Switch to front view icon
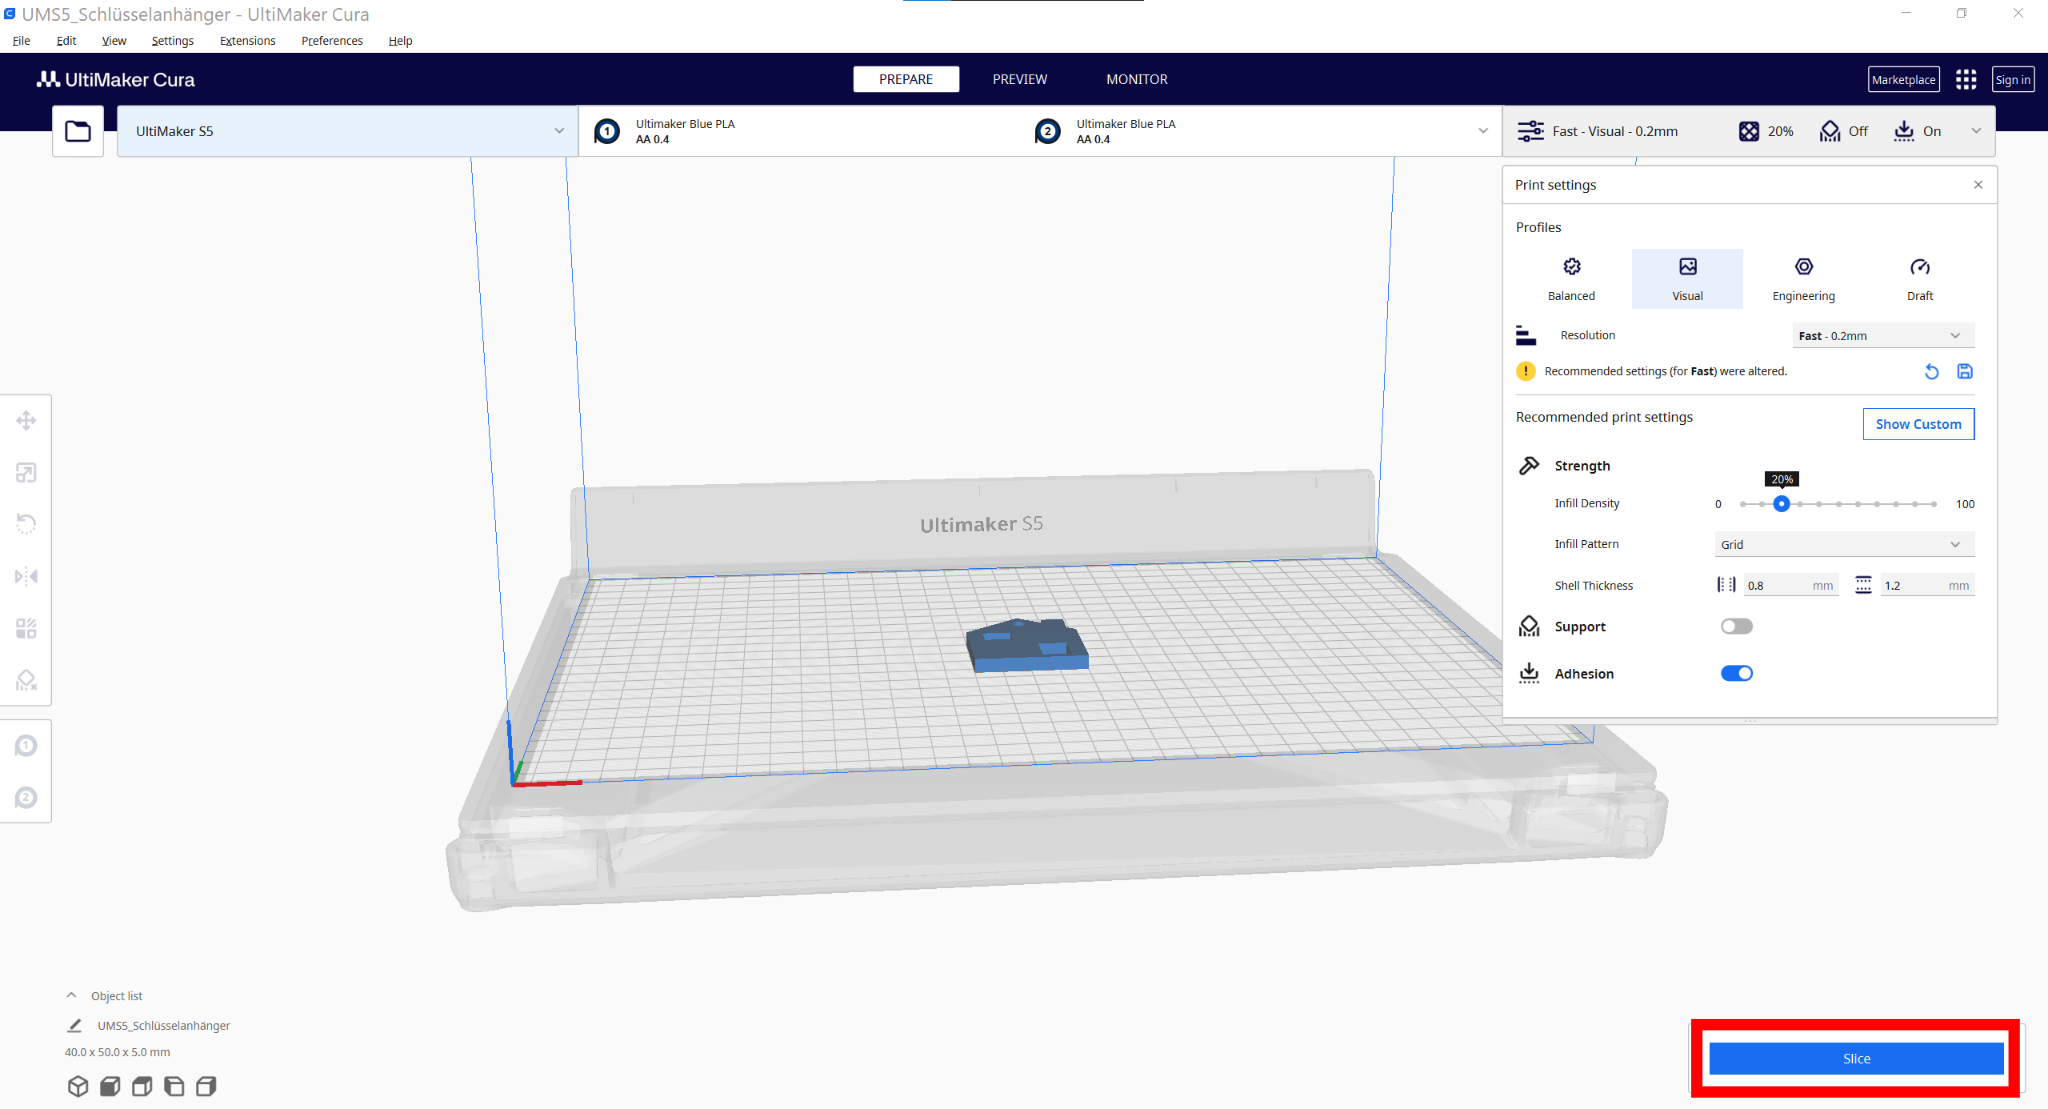The width and height of the screenshot is (2048, 1109). click(x=110, y=1086)
